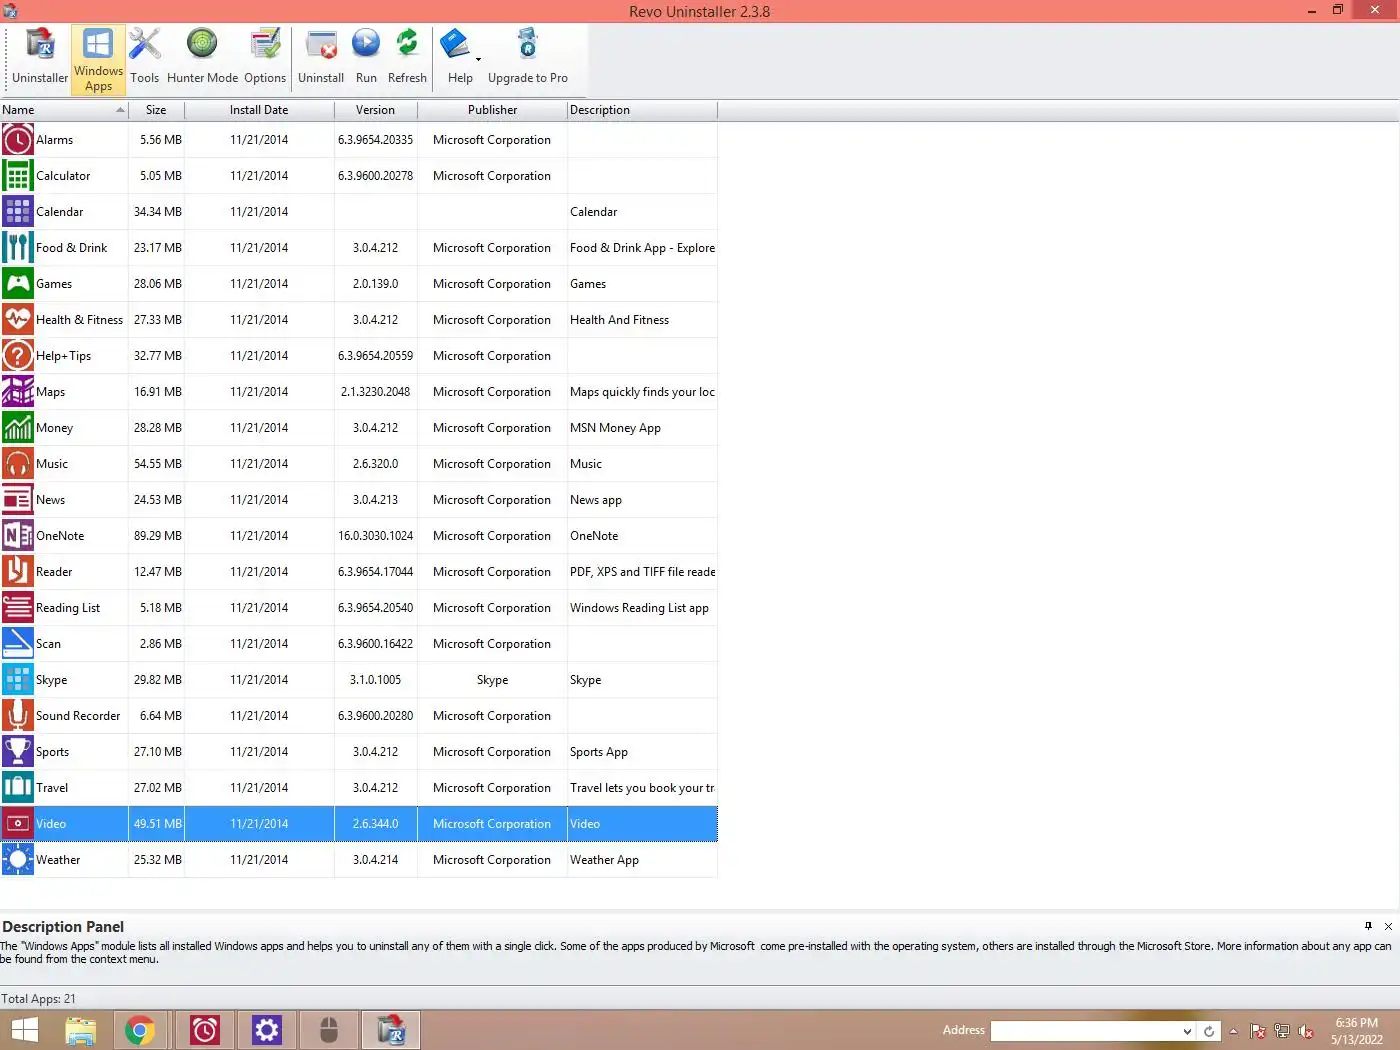This screenshot has height=1050, width=1400.
Task: Select the Food & Drink app icon
Action: [x=18, y=248]
